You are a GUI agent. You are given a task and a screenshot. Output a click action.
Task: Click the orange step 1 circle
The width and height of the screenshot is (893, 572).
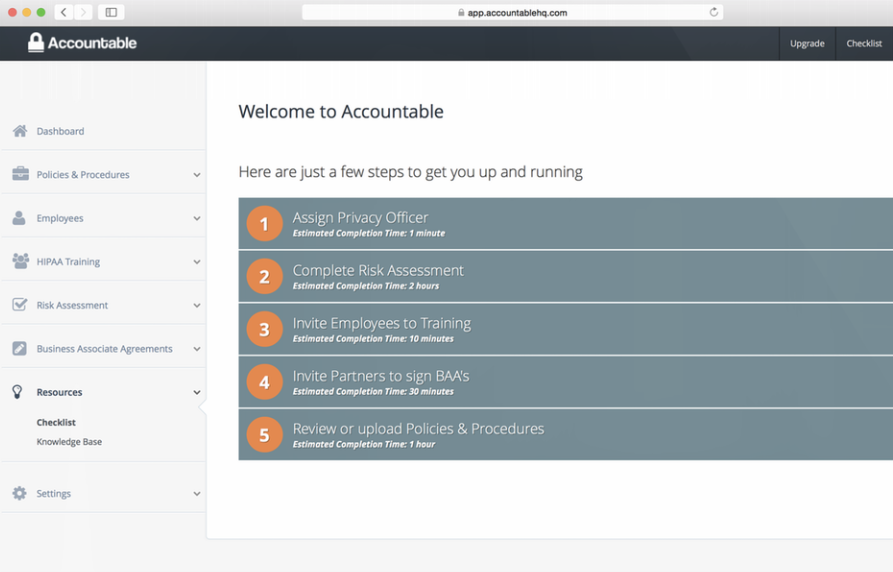tap(264, 223)
